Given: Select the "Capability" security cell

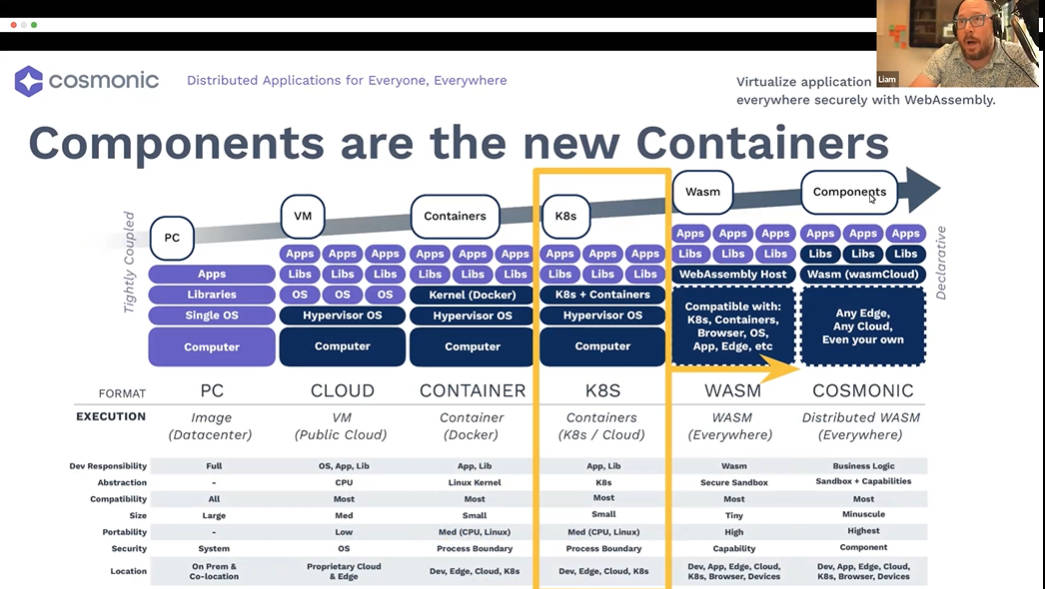Looking at the screenshot, I should 734,548.
